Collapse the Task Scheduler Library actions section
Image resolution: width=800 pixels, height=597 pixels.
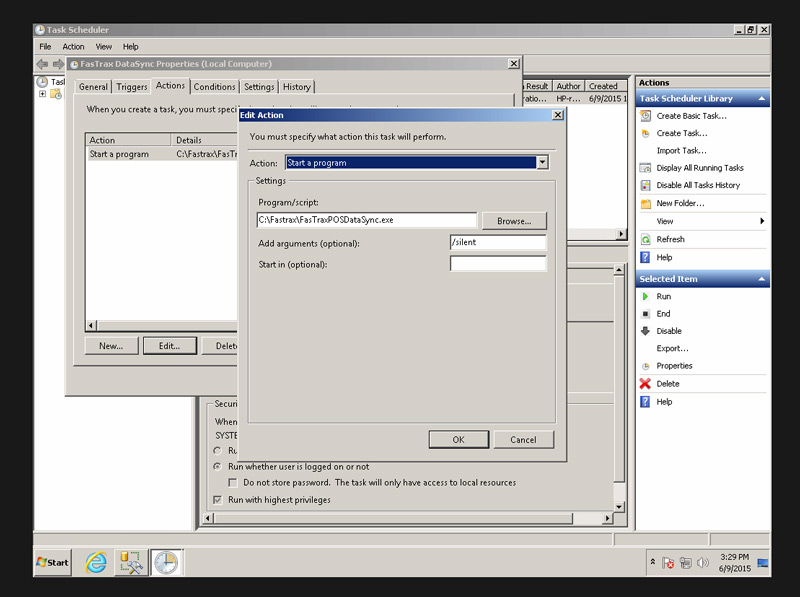762,98
